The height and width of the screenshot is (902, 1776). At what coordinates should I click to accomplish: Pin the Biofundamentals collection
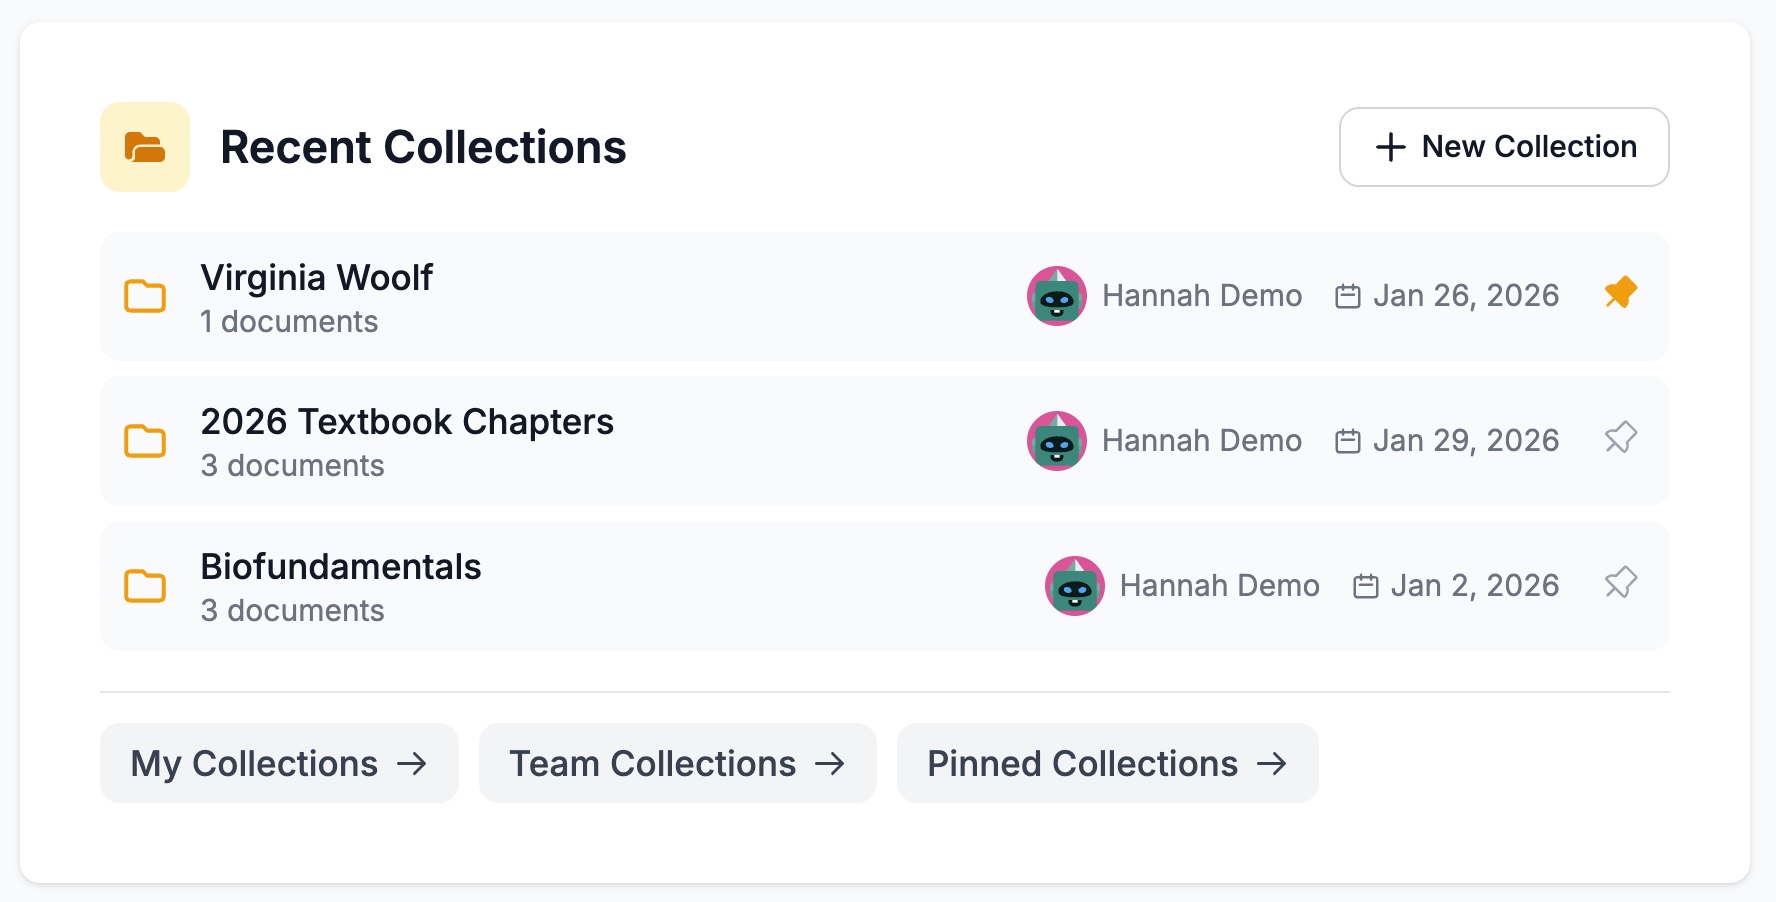coord(1620,583)
